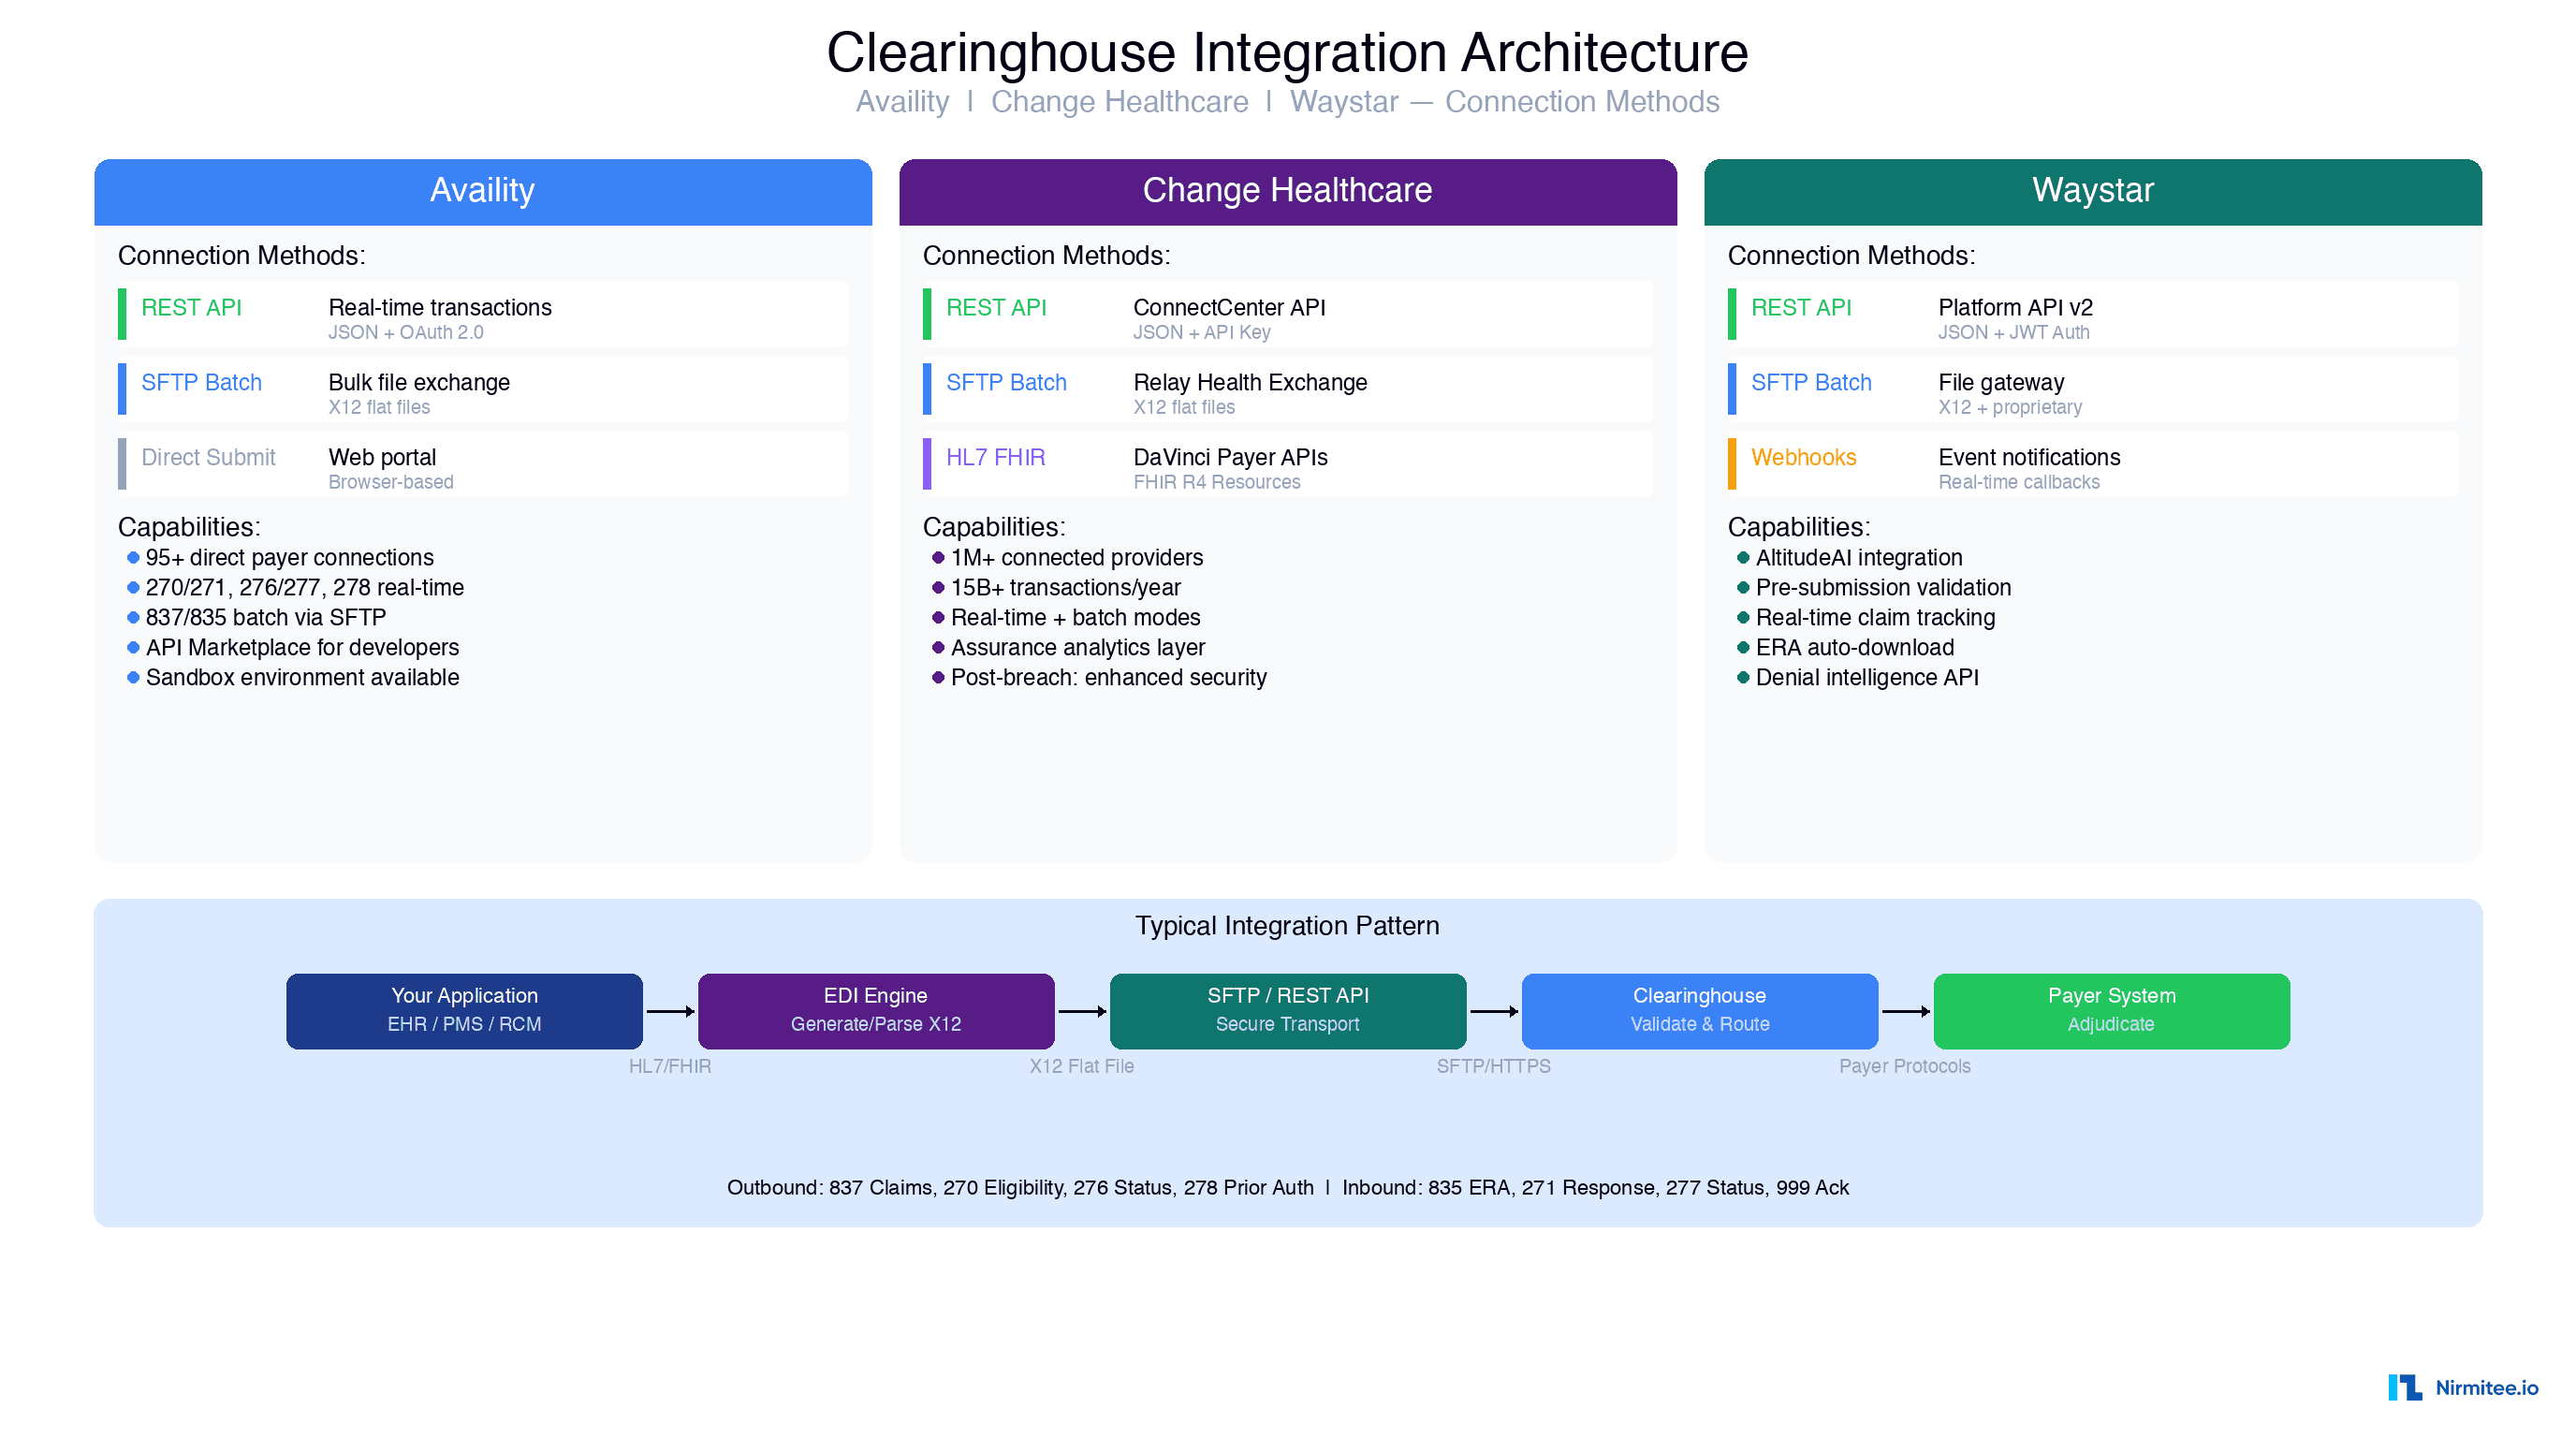Click 'JSON + JWT Auth' subtext

2014,333
